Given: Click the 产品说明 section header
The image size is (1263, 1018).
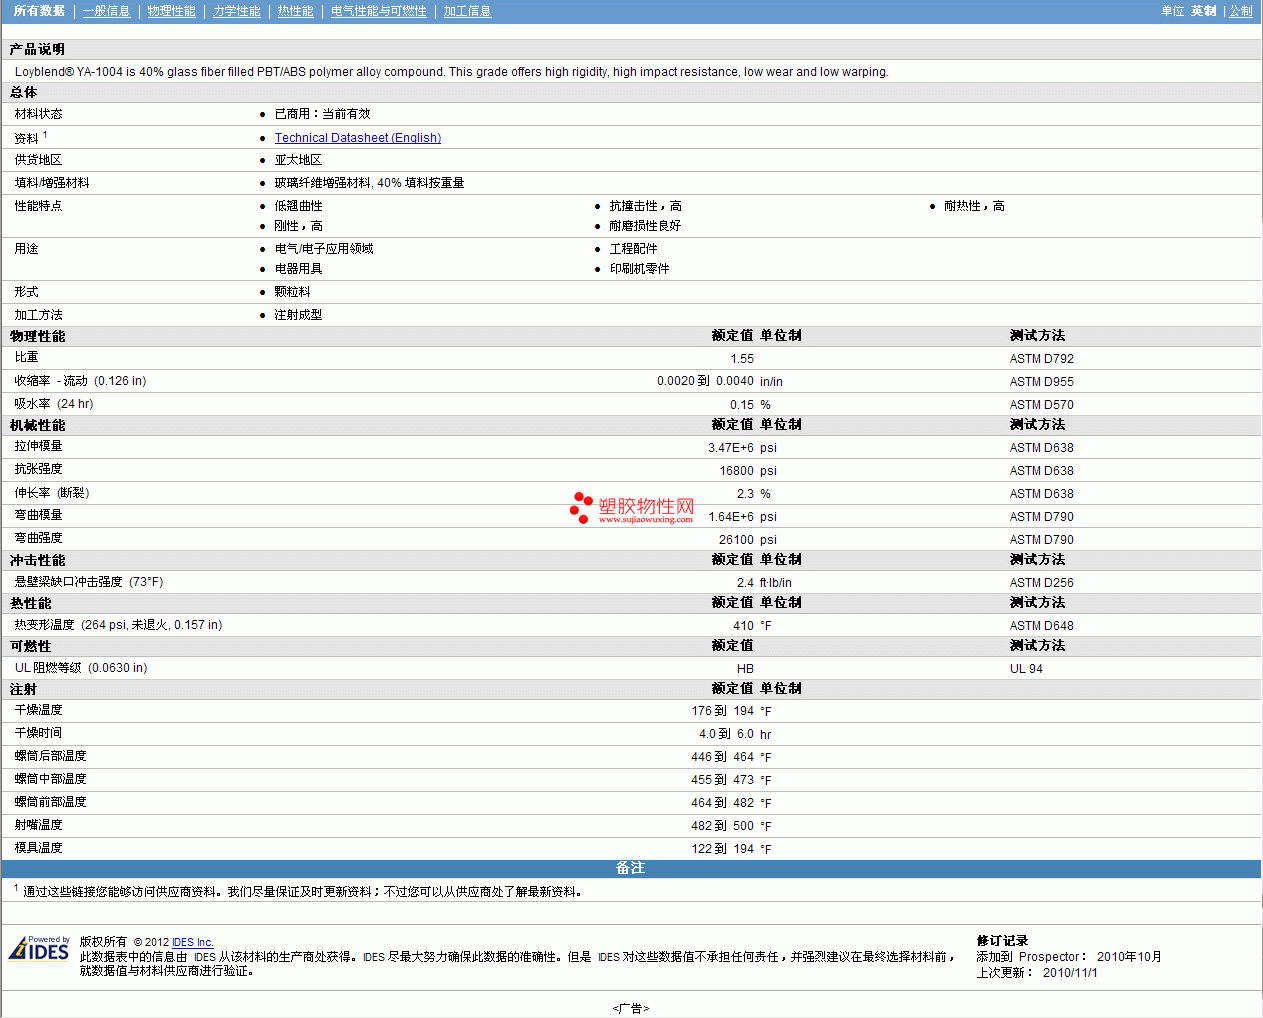Looking at the screenshot, I should pos(37,49).
